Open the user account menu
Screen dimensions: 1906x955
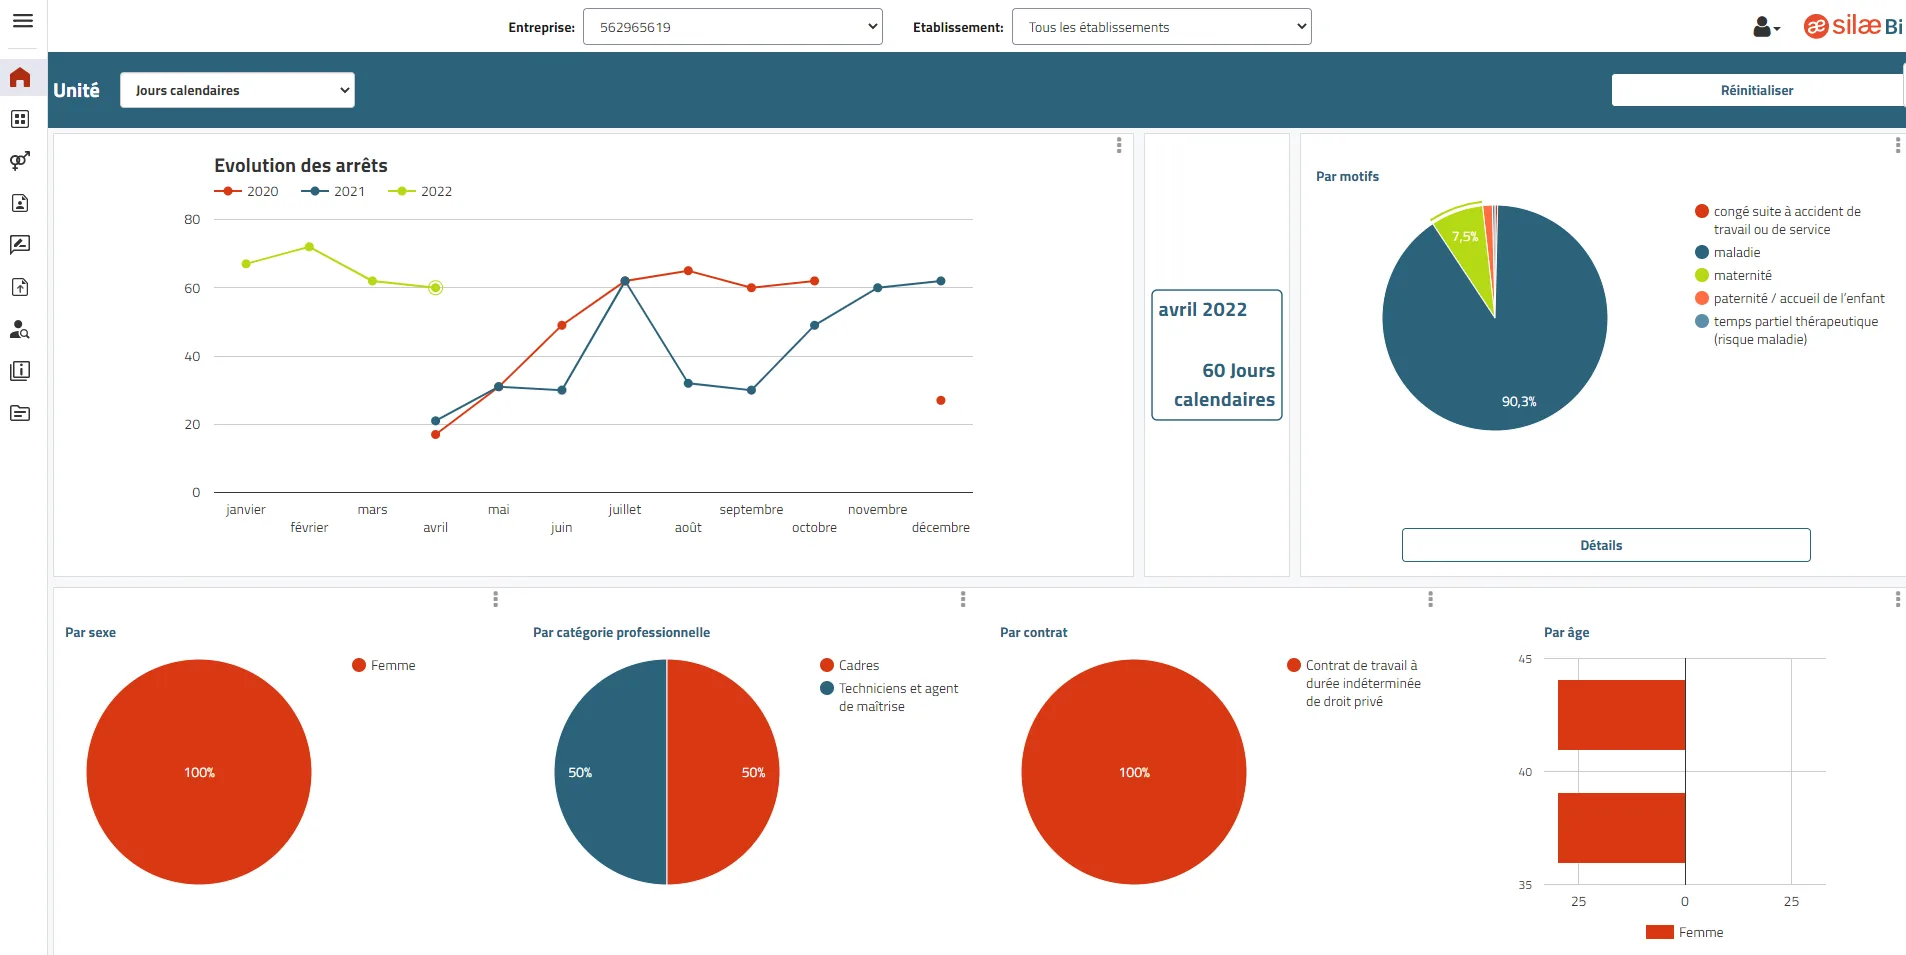click(x=1766, y=27)
